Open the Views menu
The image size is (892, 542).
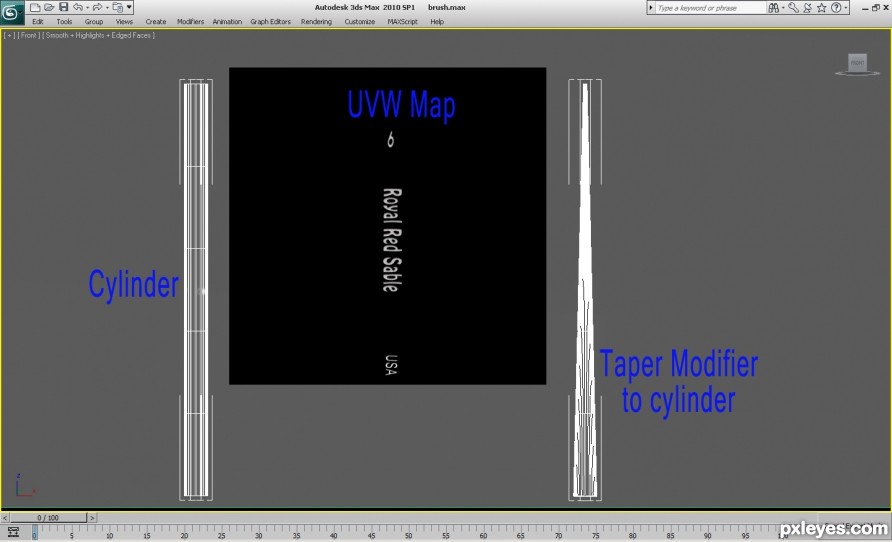tap(124, 22)
